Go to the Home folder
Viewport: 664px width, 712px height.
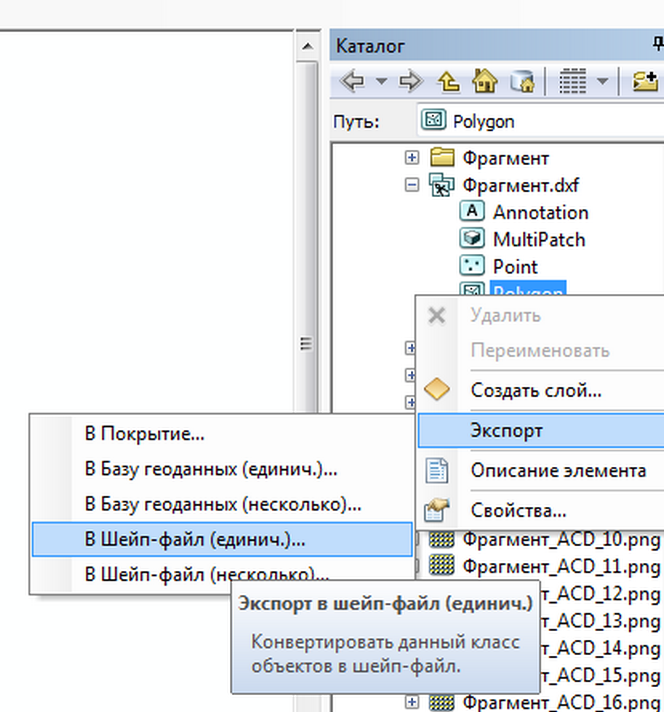[485, 81]
